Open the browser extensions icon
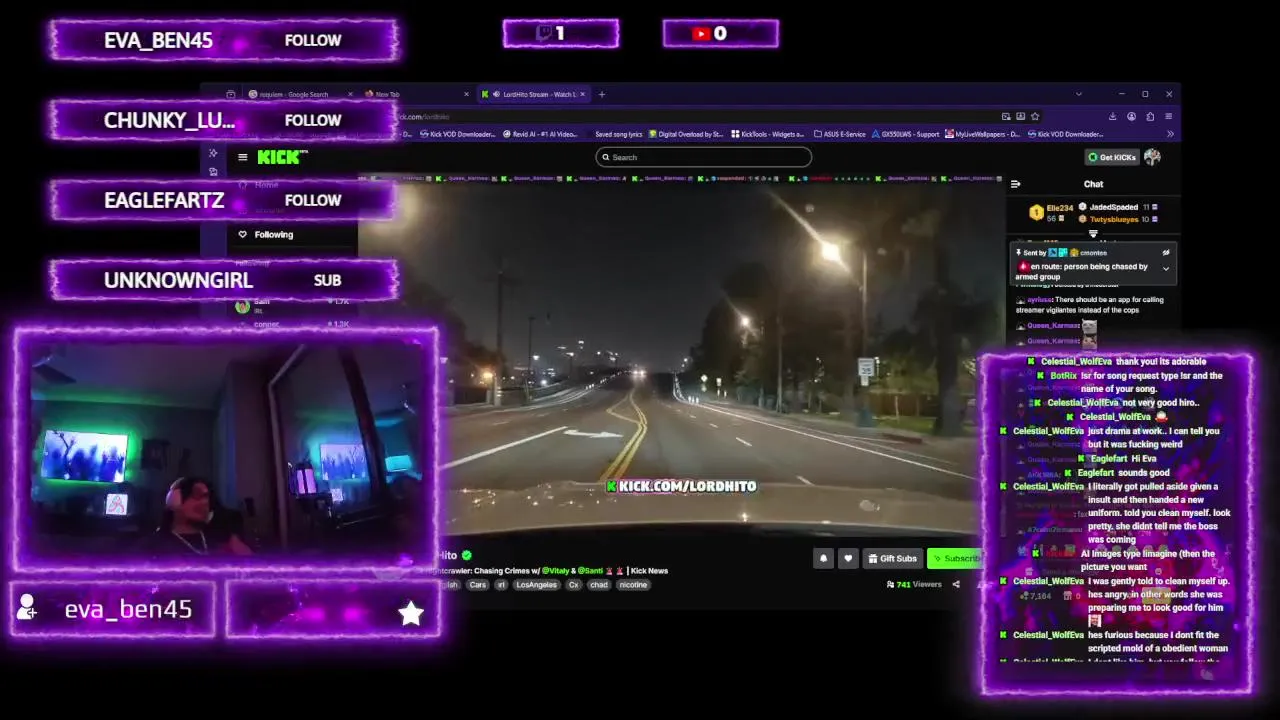This screenshot has height=720, width=1280. coord(1151,116)
